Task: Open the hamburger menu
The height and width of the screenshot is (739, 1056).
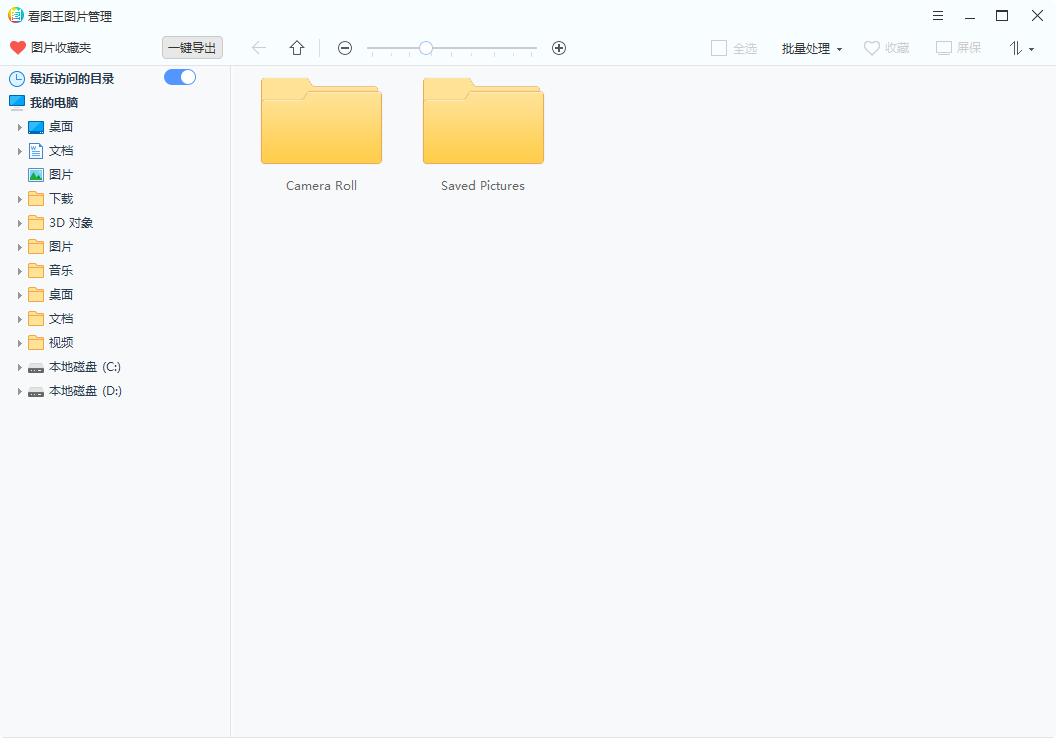Action: [937, 15]
